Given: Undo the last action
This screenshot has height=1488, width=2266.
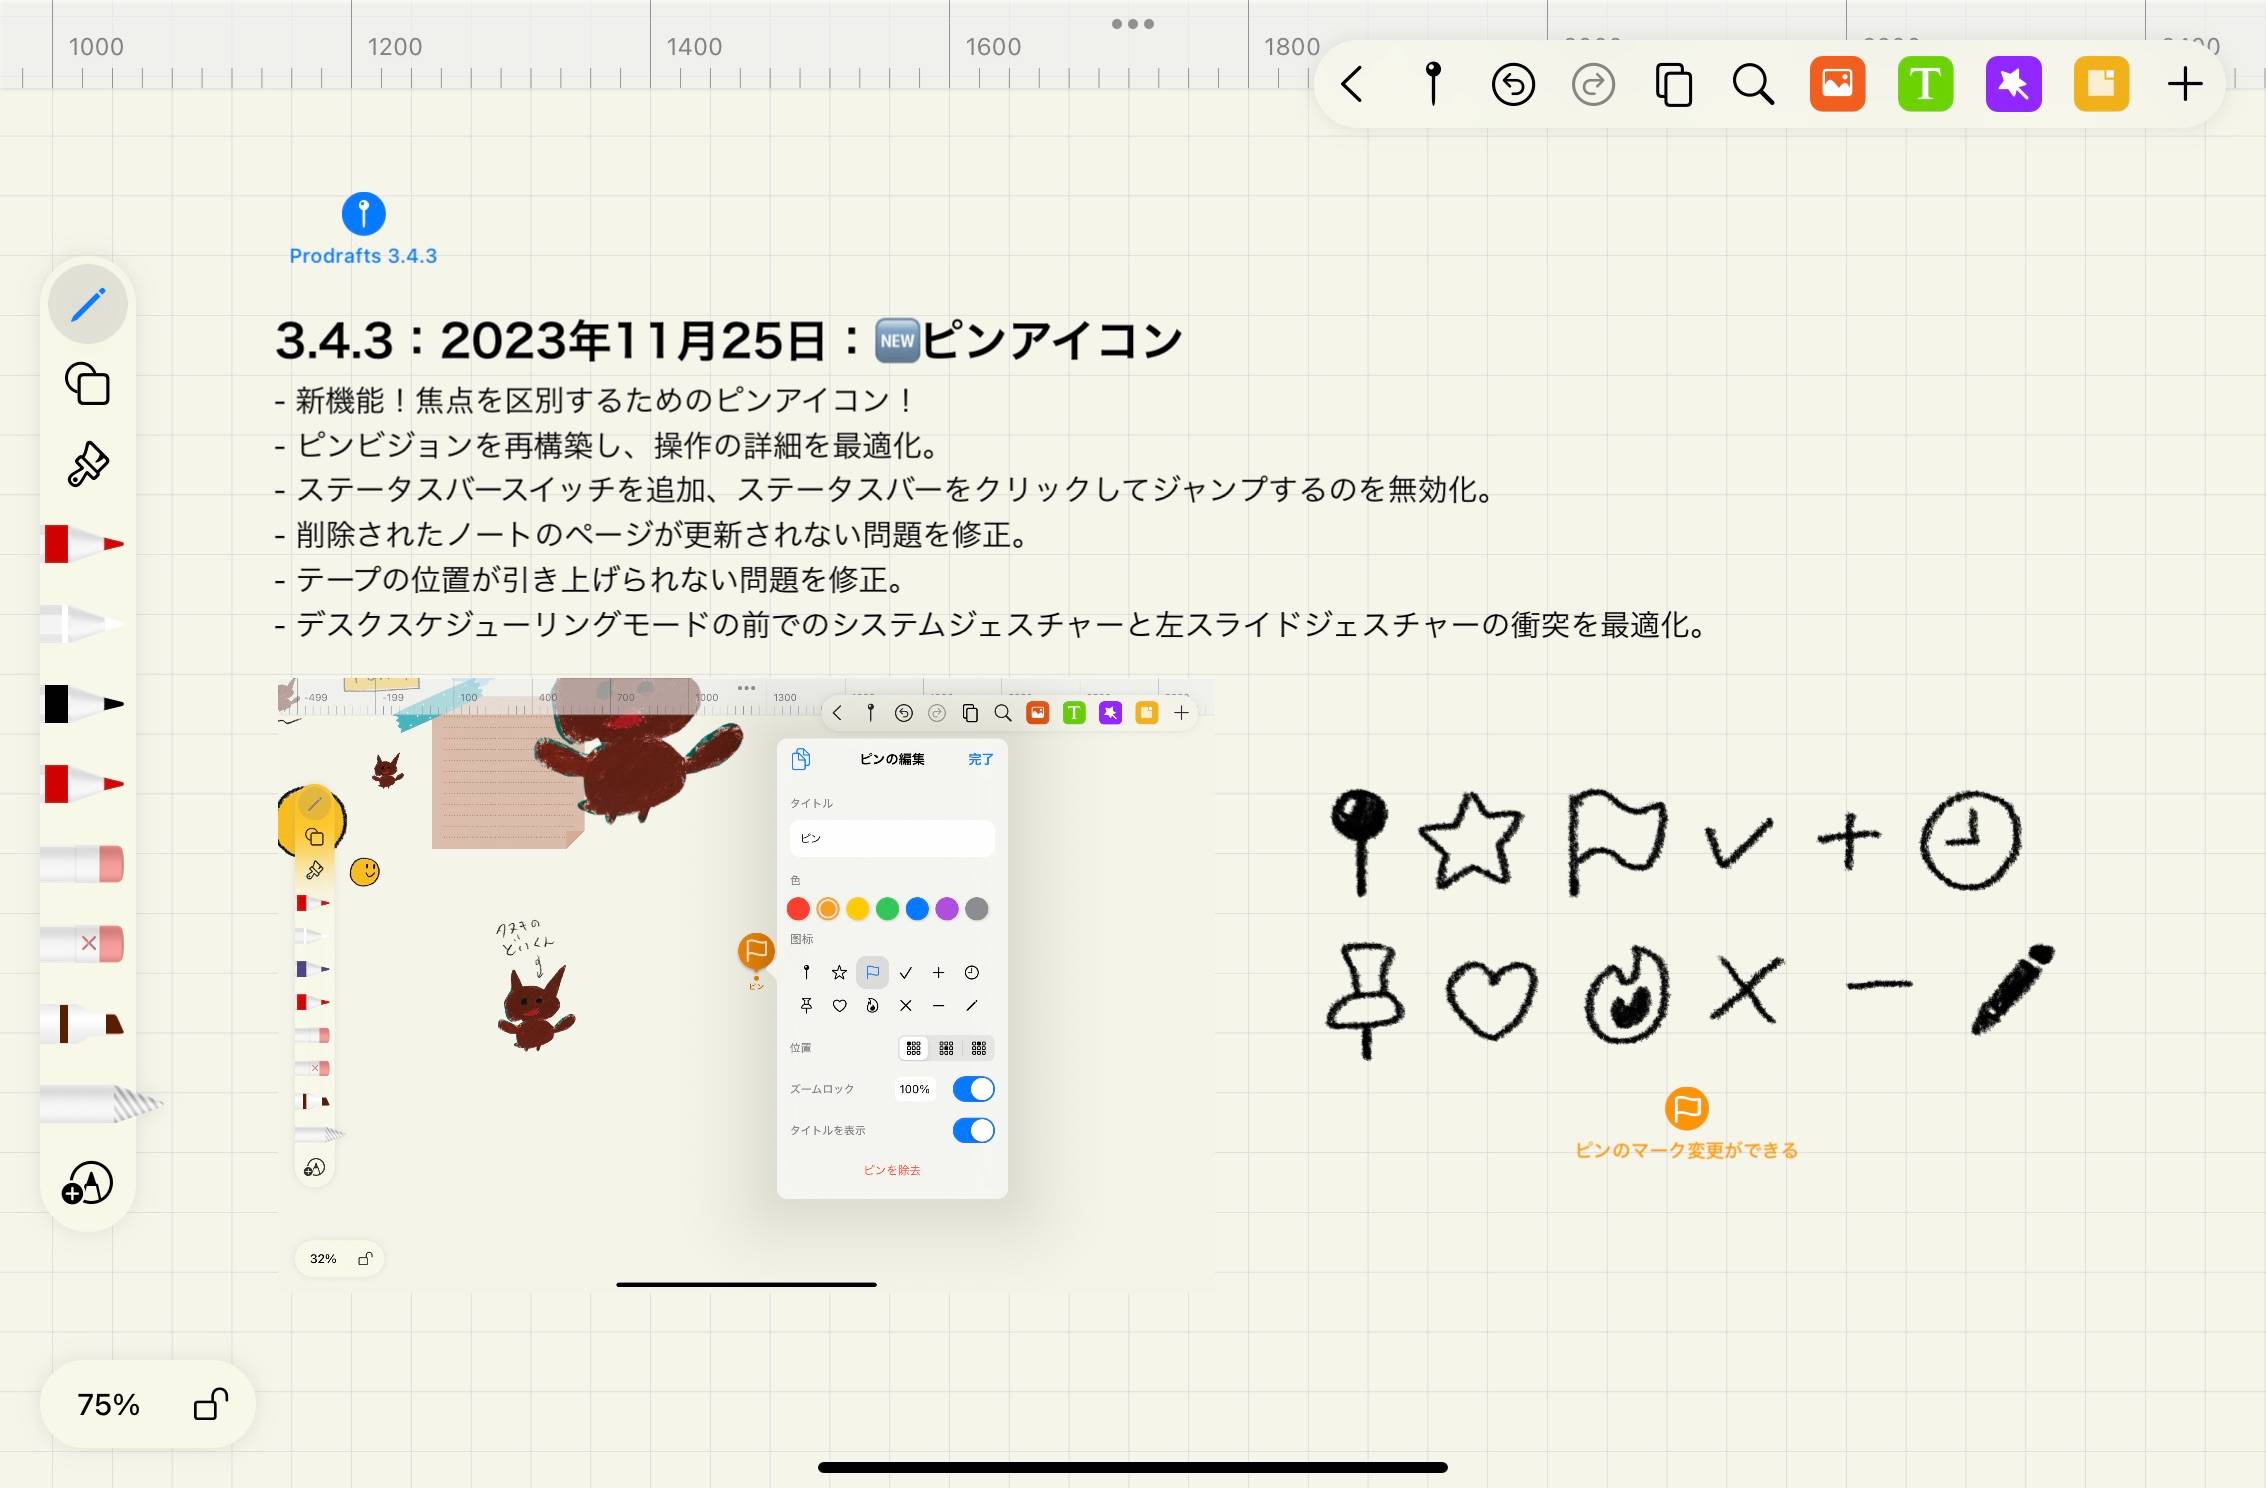Looking at the screenshot, I should [x=1513, y=85].
